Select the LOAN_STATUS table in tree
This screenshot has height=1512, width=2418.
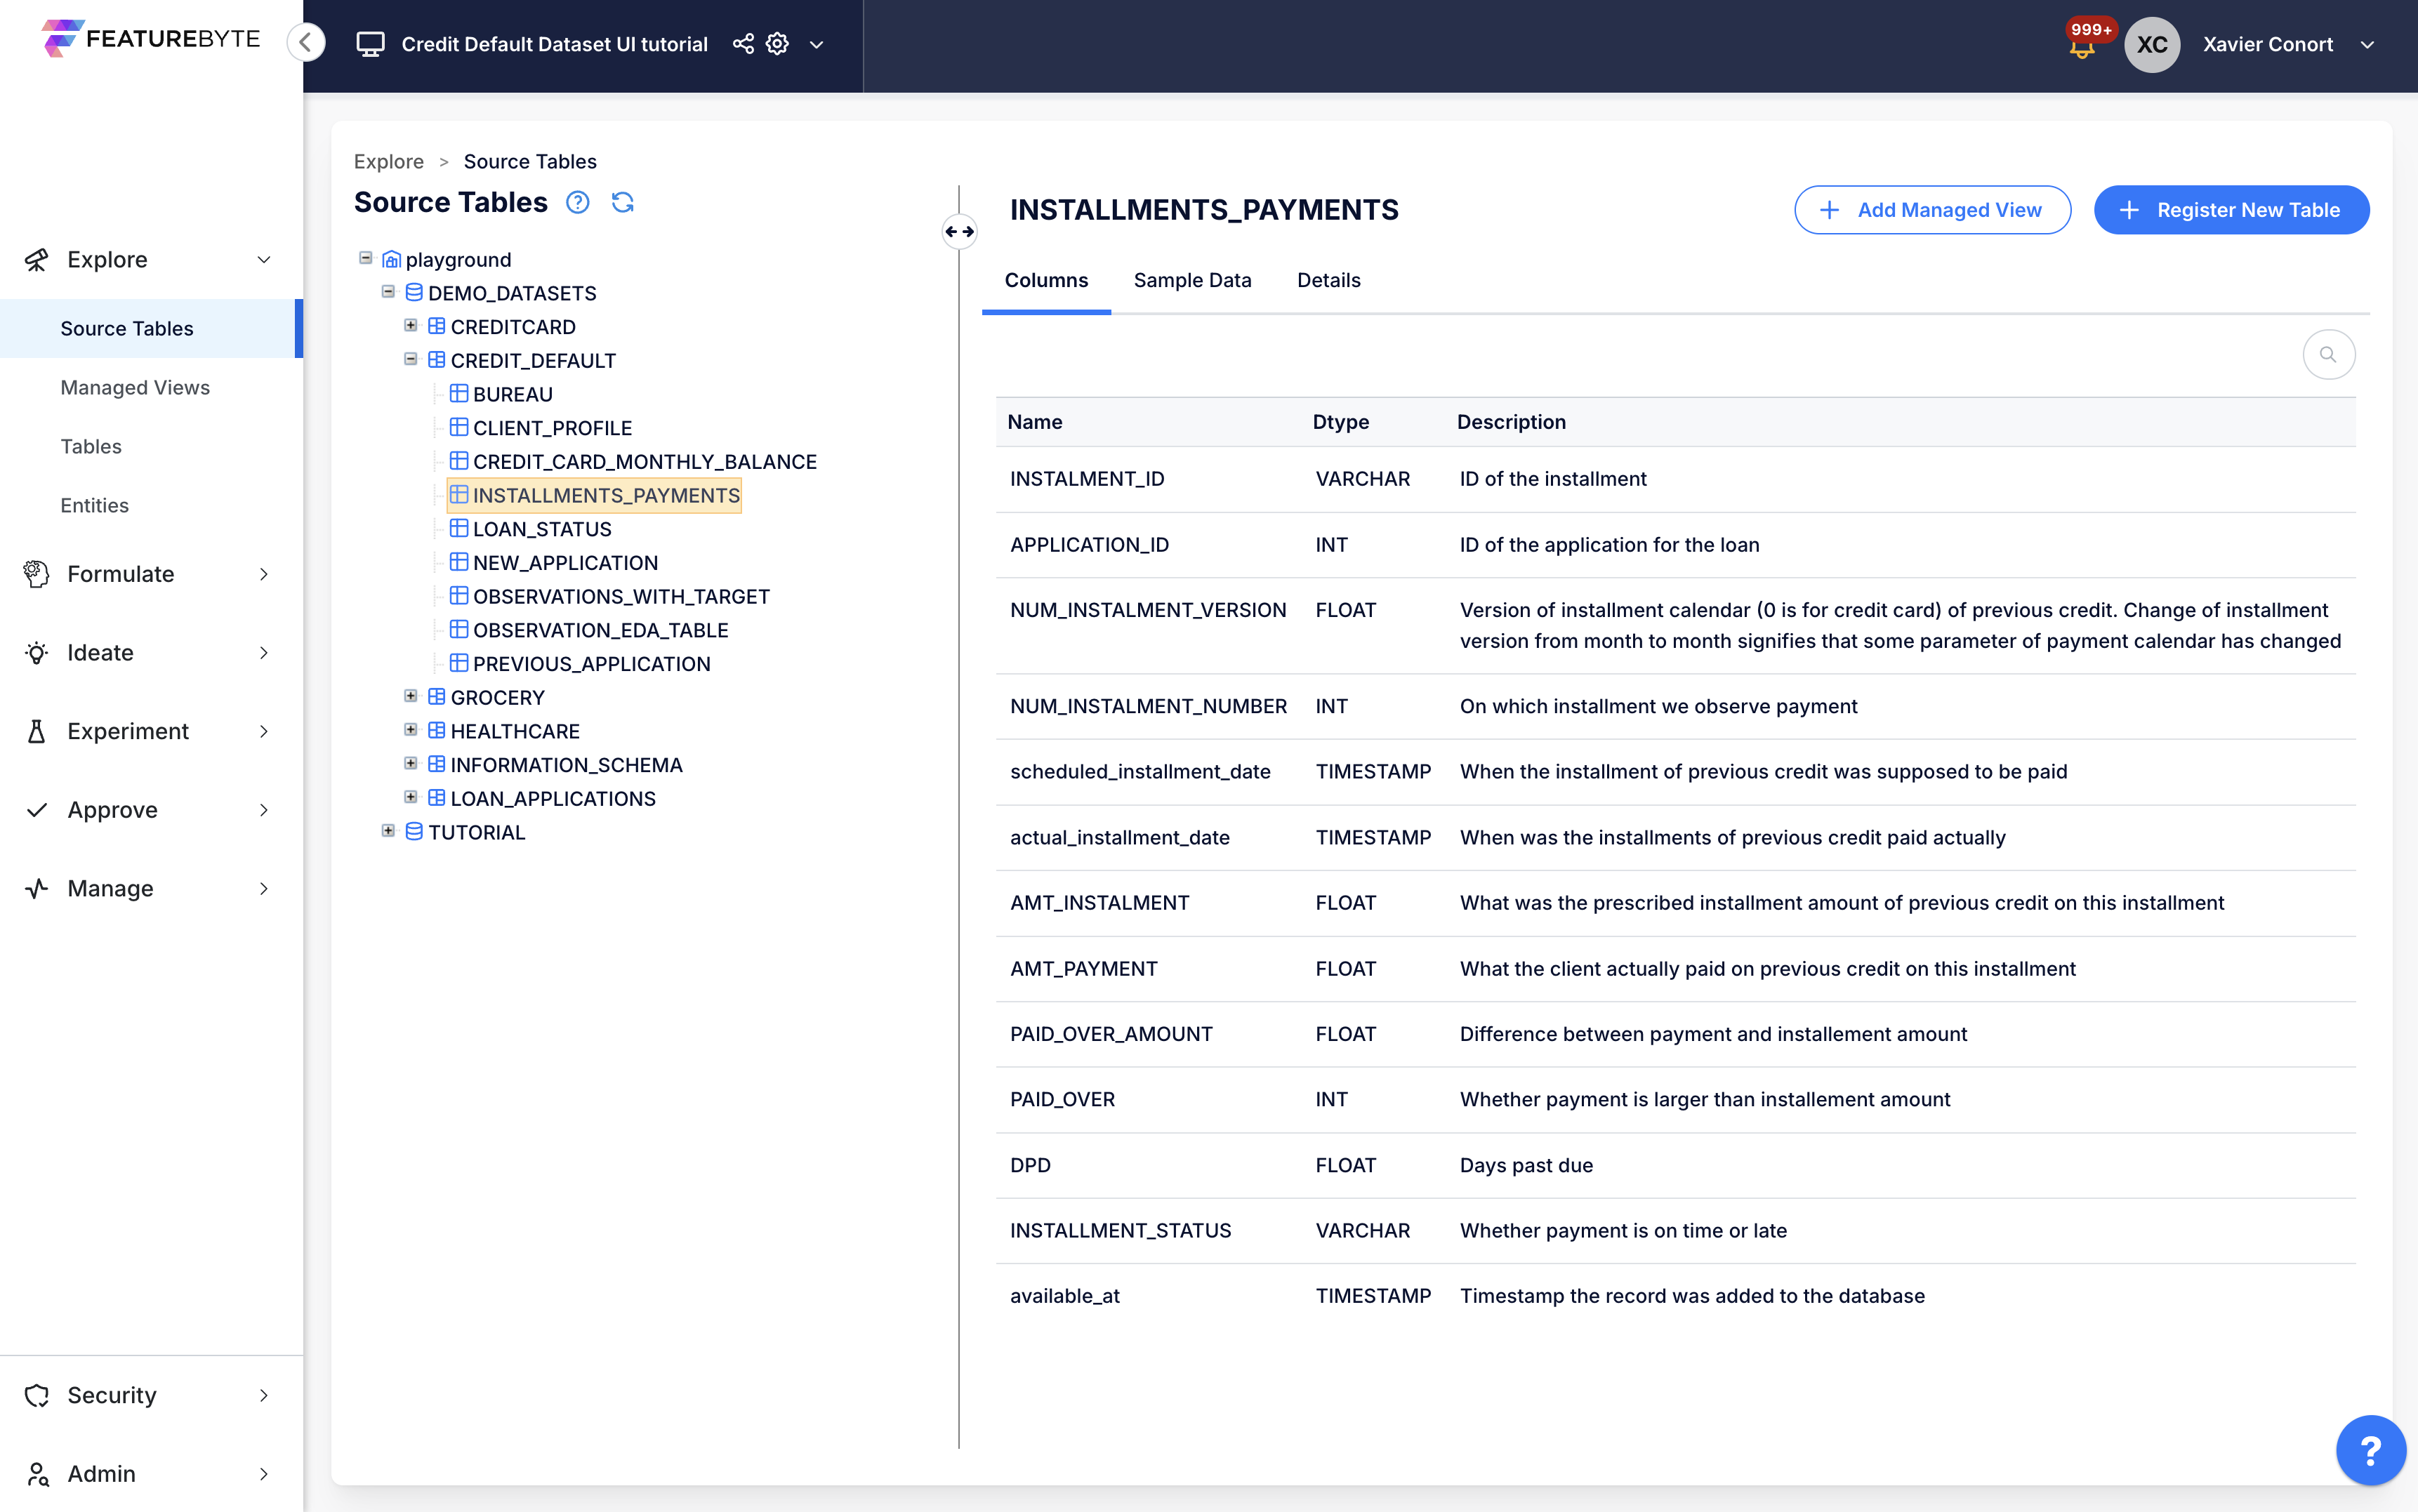click(x=541, y=529)
